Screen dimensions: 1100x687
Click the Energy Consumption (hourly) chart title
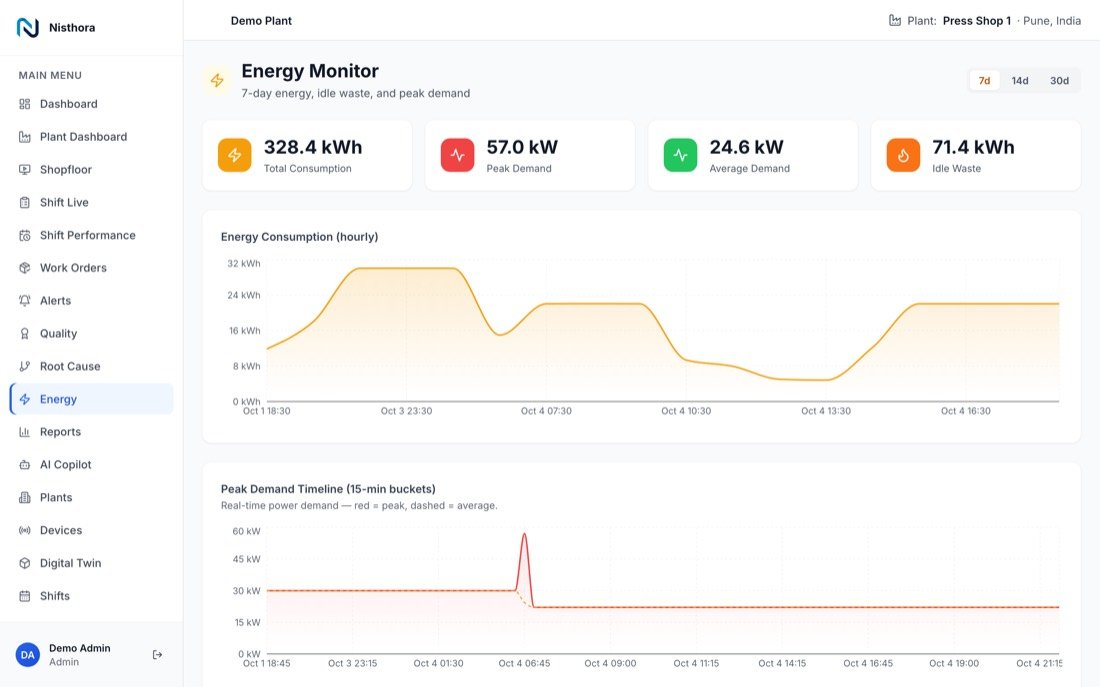click(300, 237)
